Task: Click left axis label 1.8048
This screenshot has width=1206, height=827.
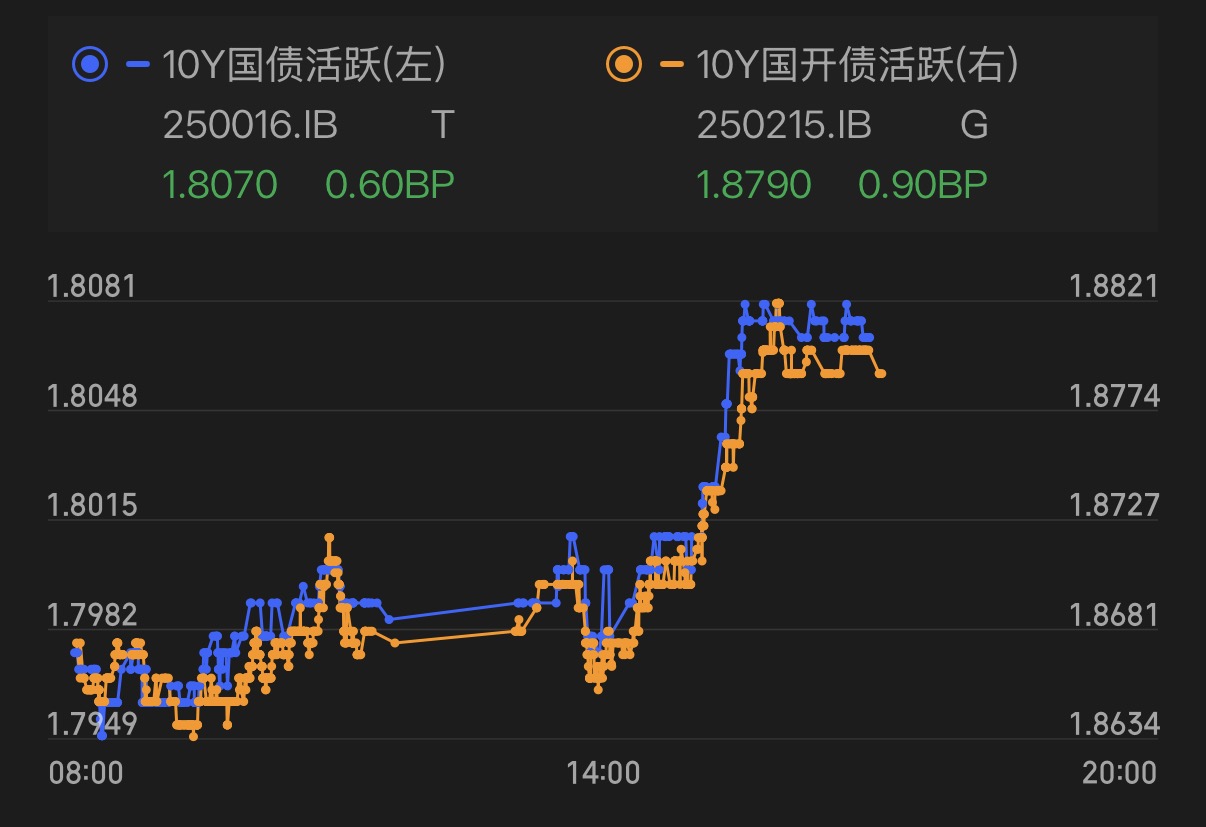Action: pos(91,397)
